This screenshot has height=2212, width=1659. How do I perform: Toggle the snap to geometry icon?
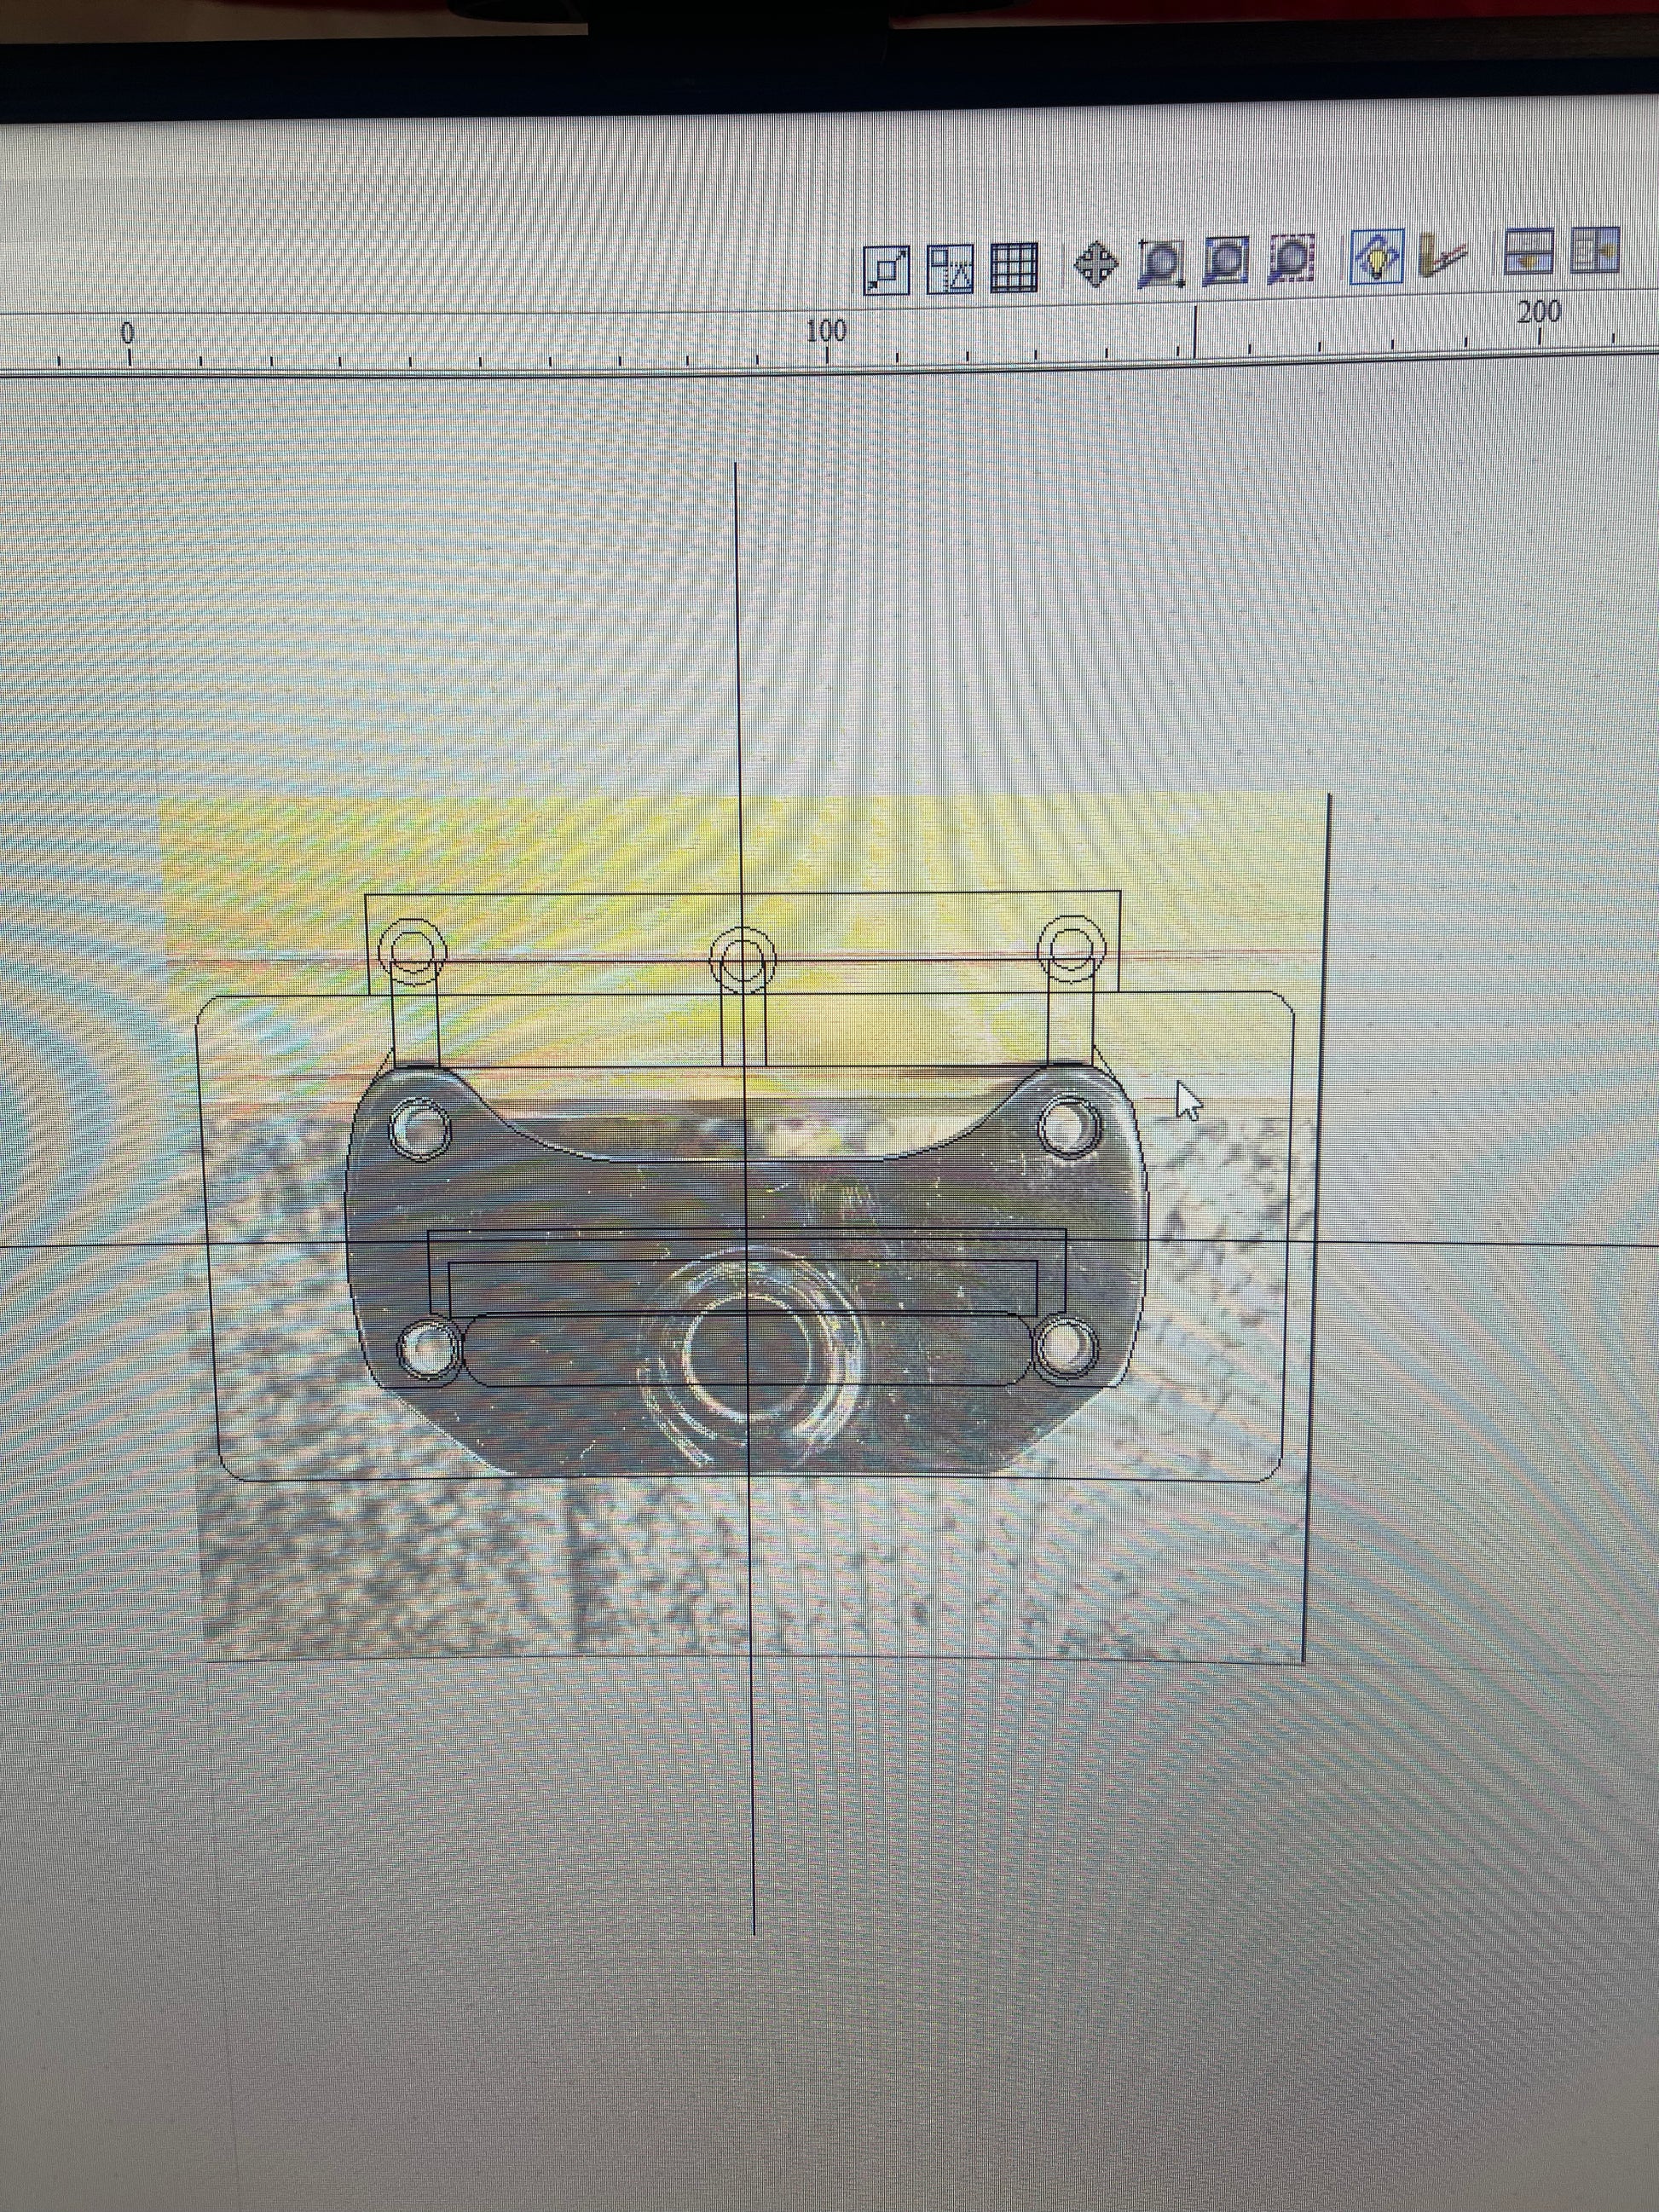[886, 269]
